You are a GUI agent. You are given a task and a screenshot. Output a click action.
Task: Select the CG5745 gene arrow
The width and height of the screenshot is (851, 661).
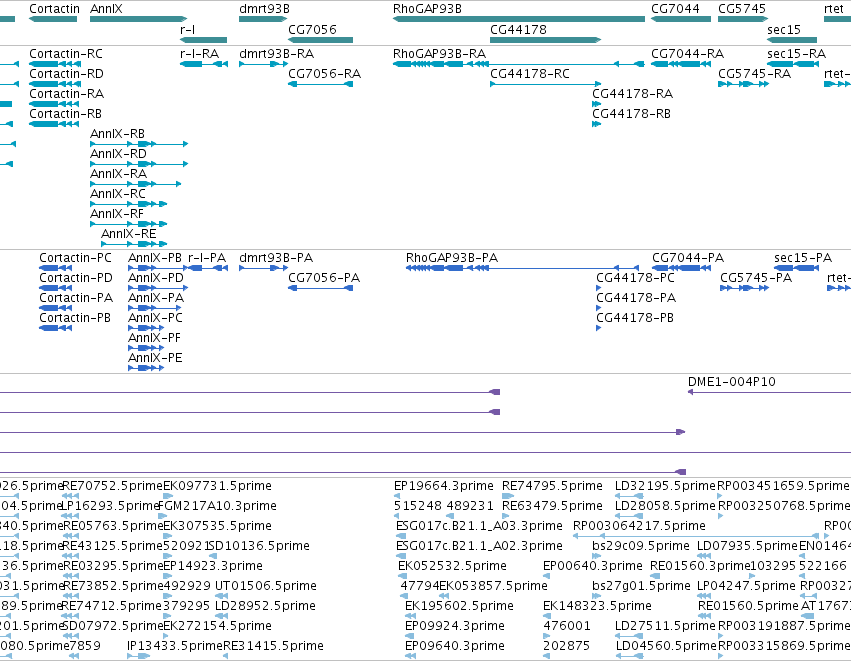(x=743, y=19)
